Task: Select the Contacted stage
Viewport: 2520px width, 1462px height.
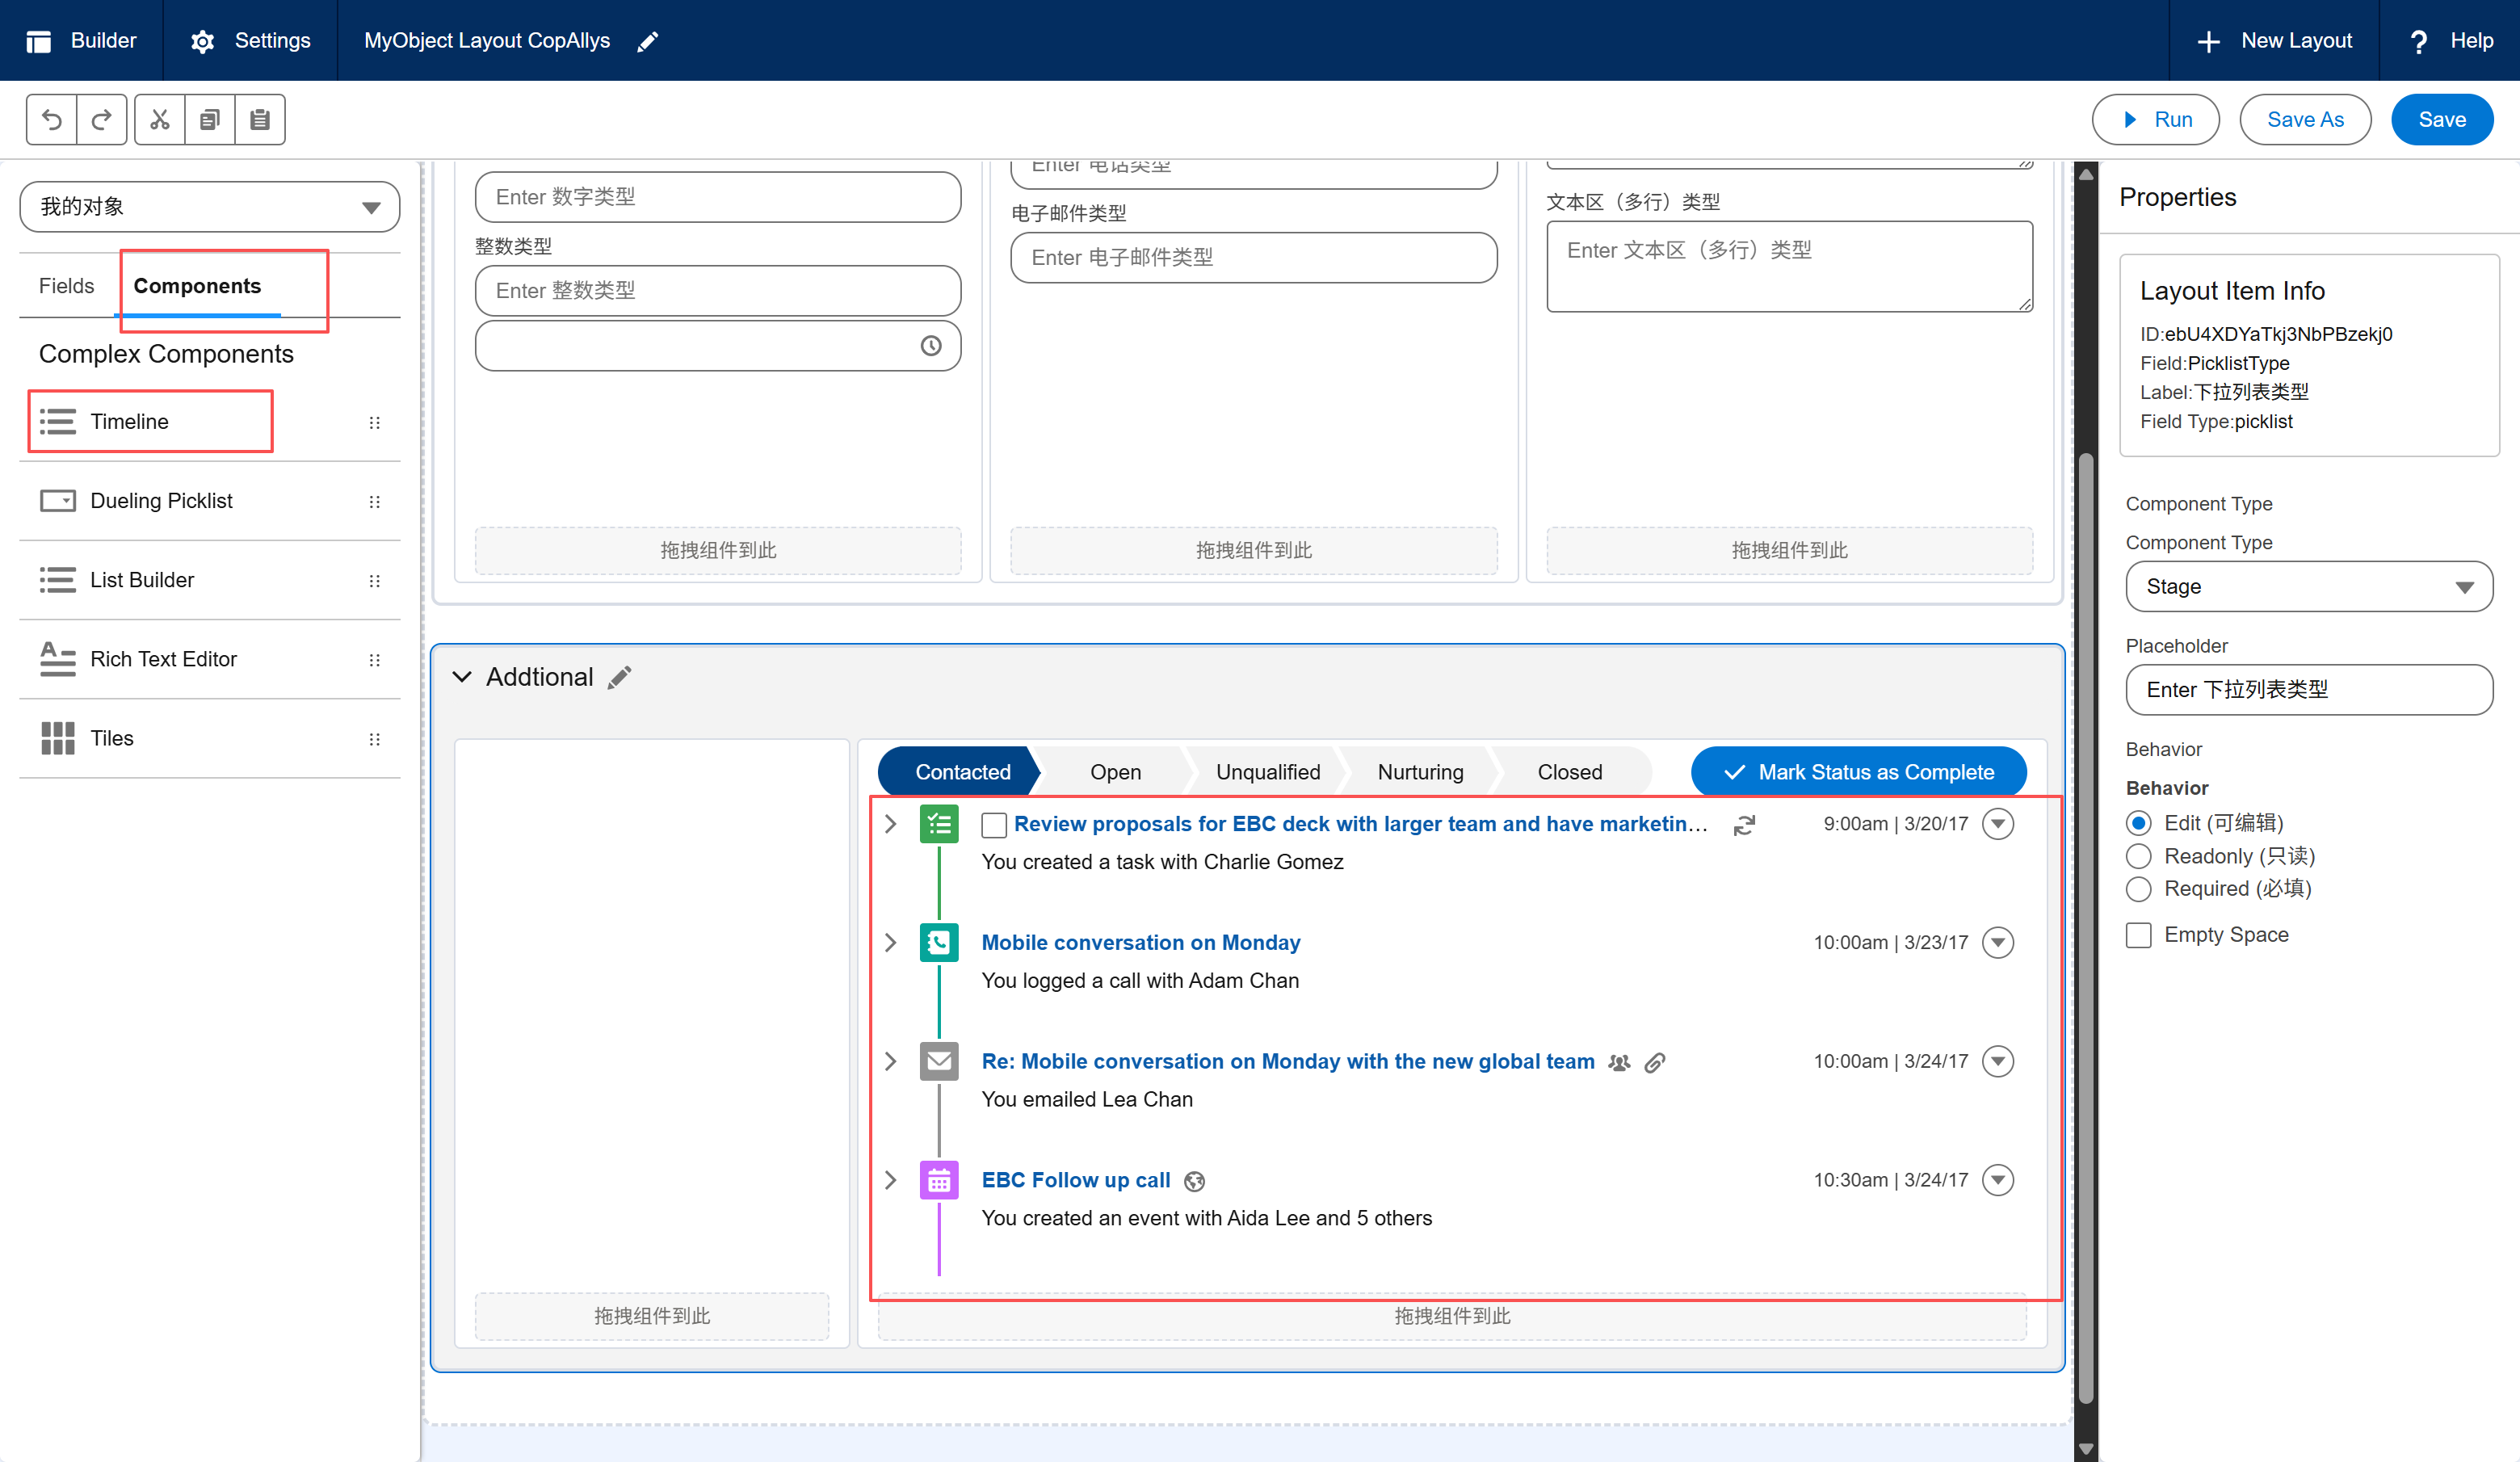Action: [960, 772]
